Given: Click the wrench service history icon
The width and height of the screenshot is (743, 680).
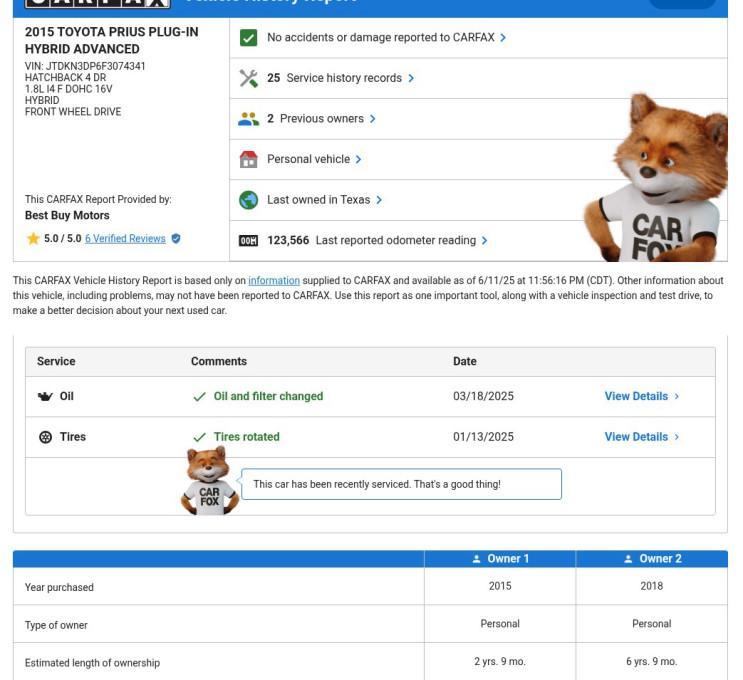Looking at the screenshot, I should (x=248, y=78).
